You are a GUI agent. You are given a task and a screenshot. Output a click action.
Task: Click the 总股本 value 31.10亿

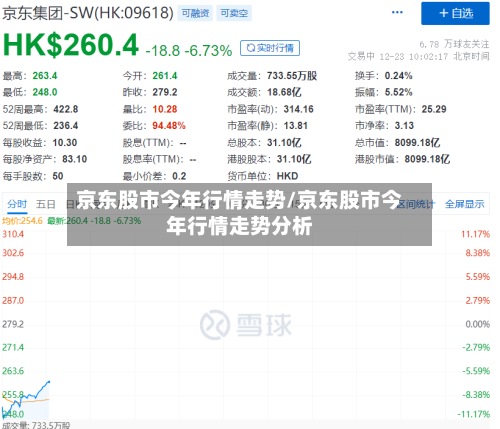tap(284, 143)
